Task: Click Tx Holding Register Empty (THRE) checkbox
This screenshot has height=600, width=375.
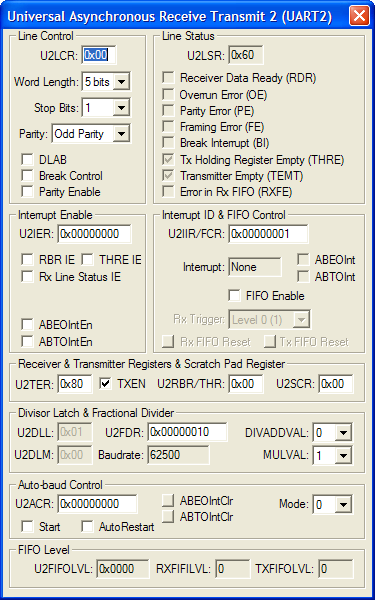Action: (x=168, y=160)
